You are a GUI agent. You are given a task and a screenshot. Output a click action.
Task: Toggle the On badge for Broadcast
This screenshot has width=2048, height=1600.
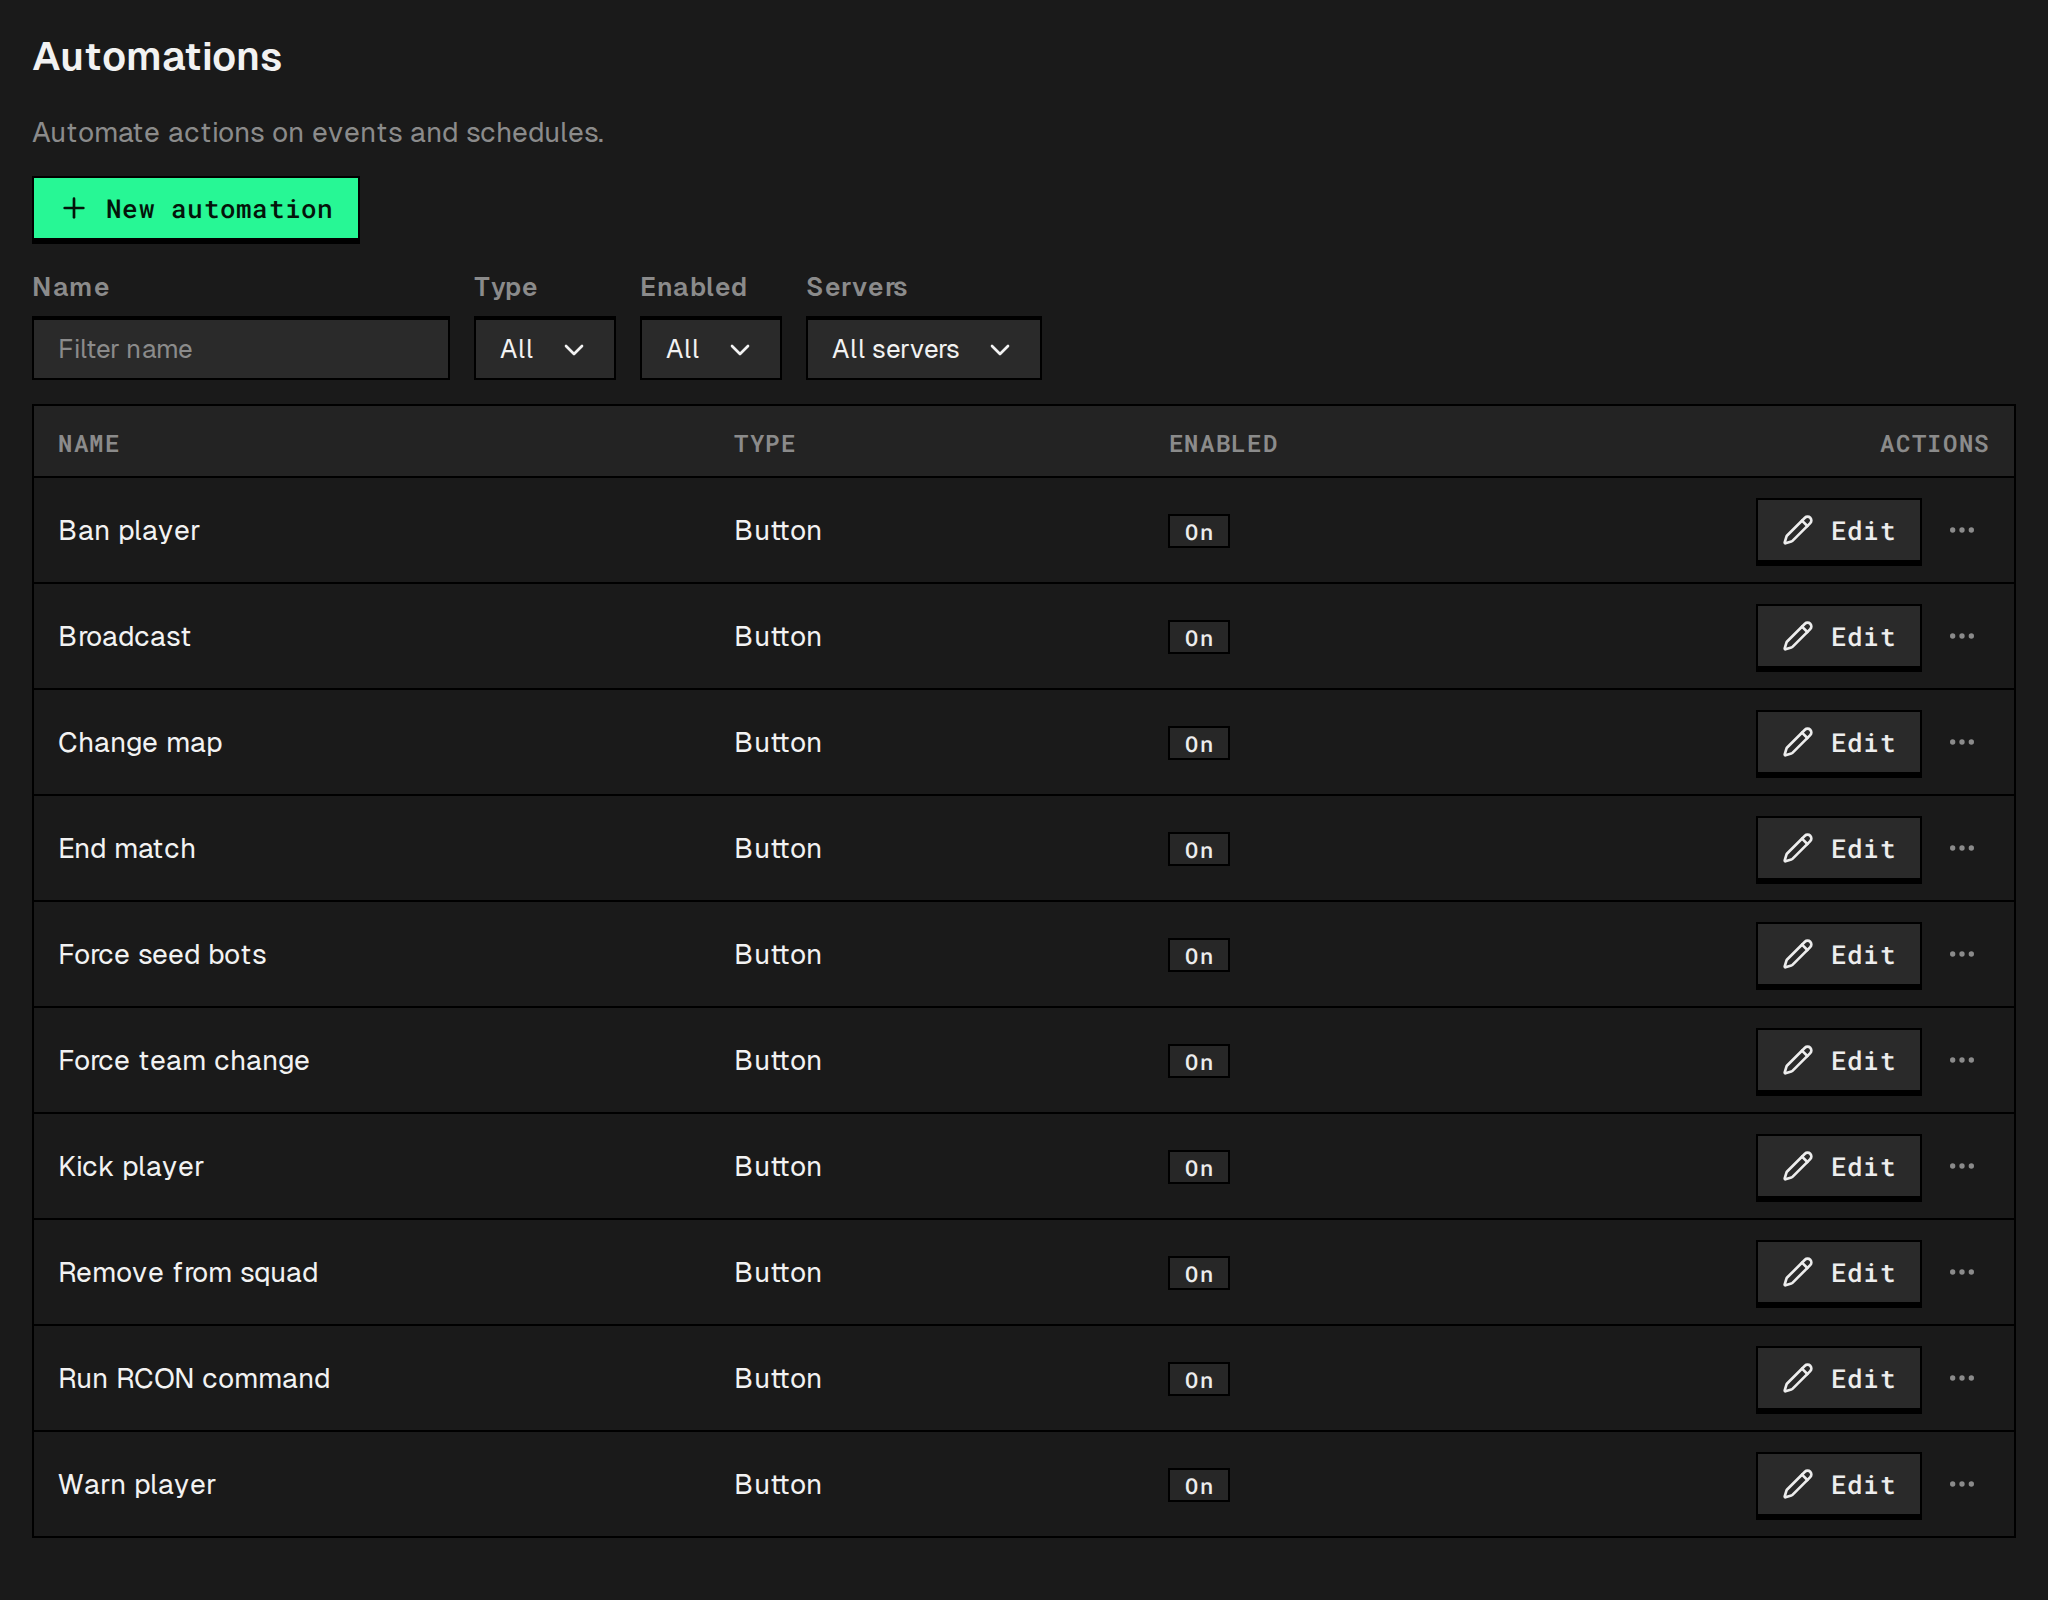coord(1198,637)
